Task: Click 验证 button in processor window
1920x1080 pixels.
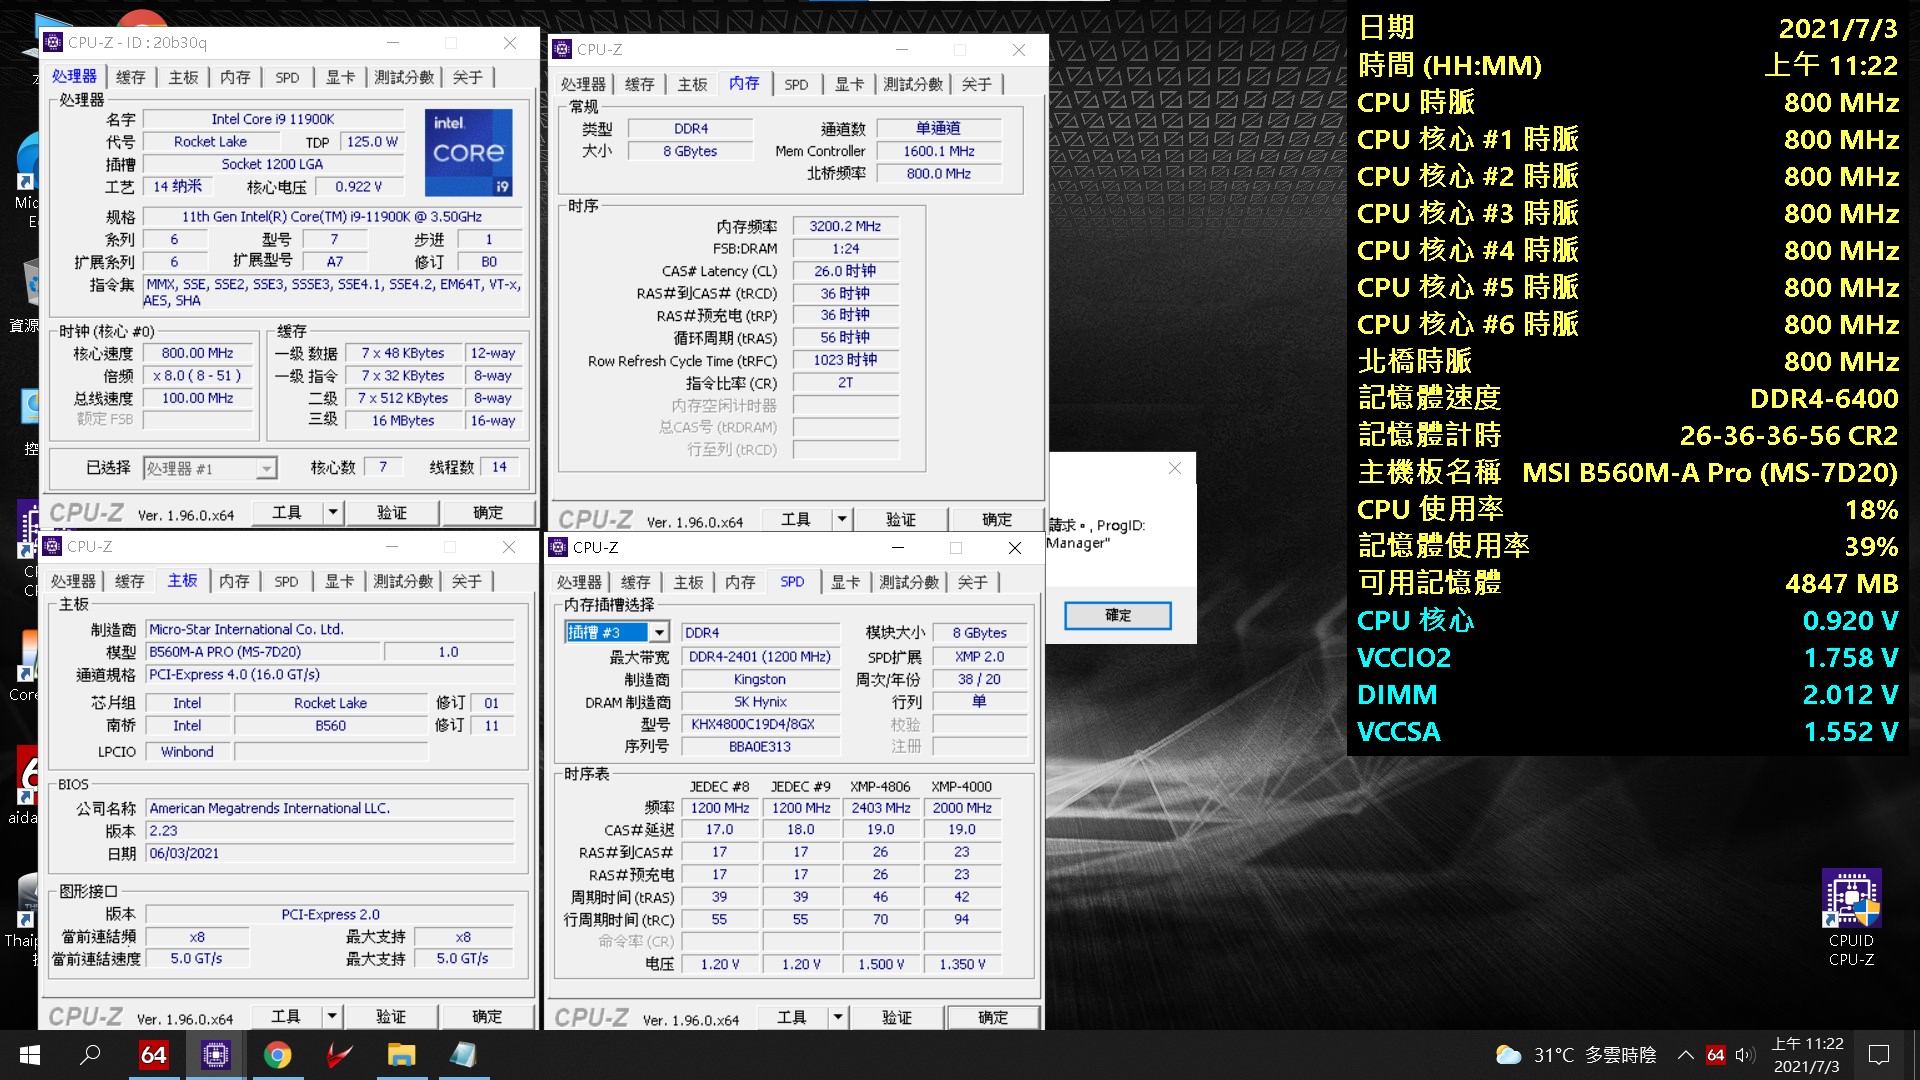Action: tap(391, 513)
